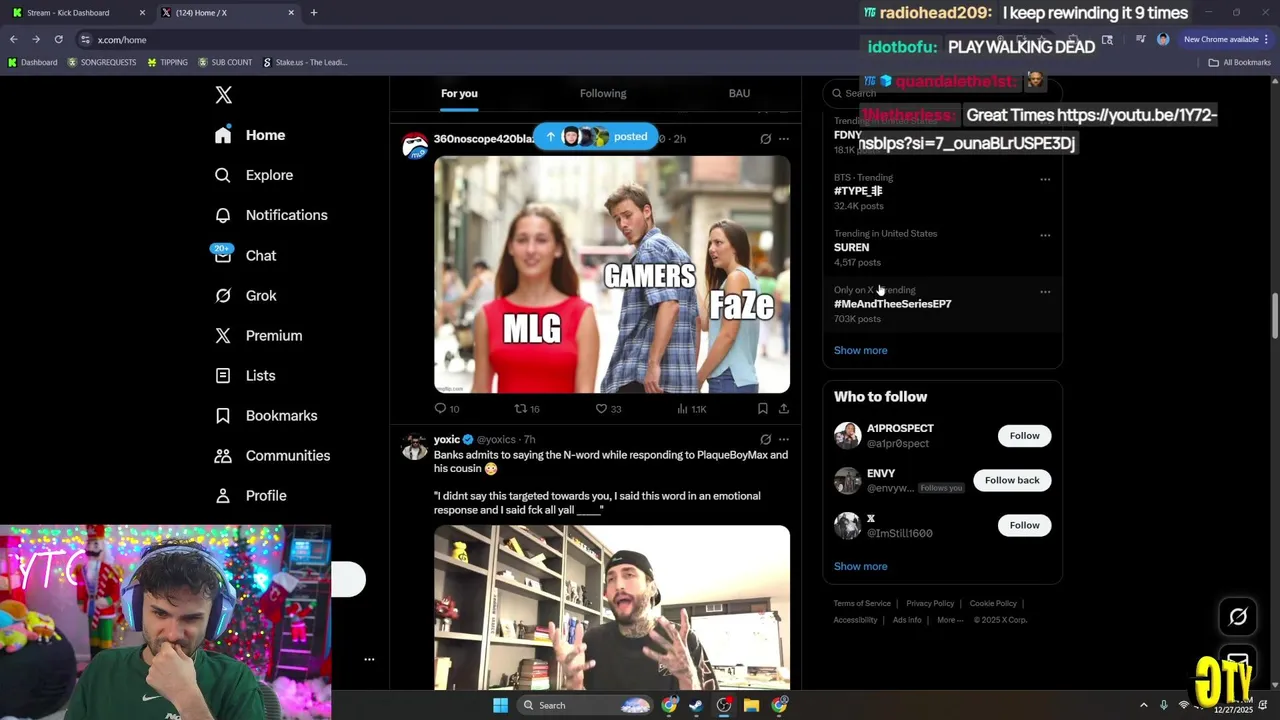Open the Privacy Policy link
Image resolution: width=1280 pixels, height=720 pixels.
(930, 604)
